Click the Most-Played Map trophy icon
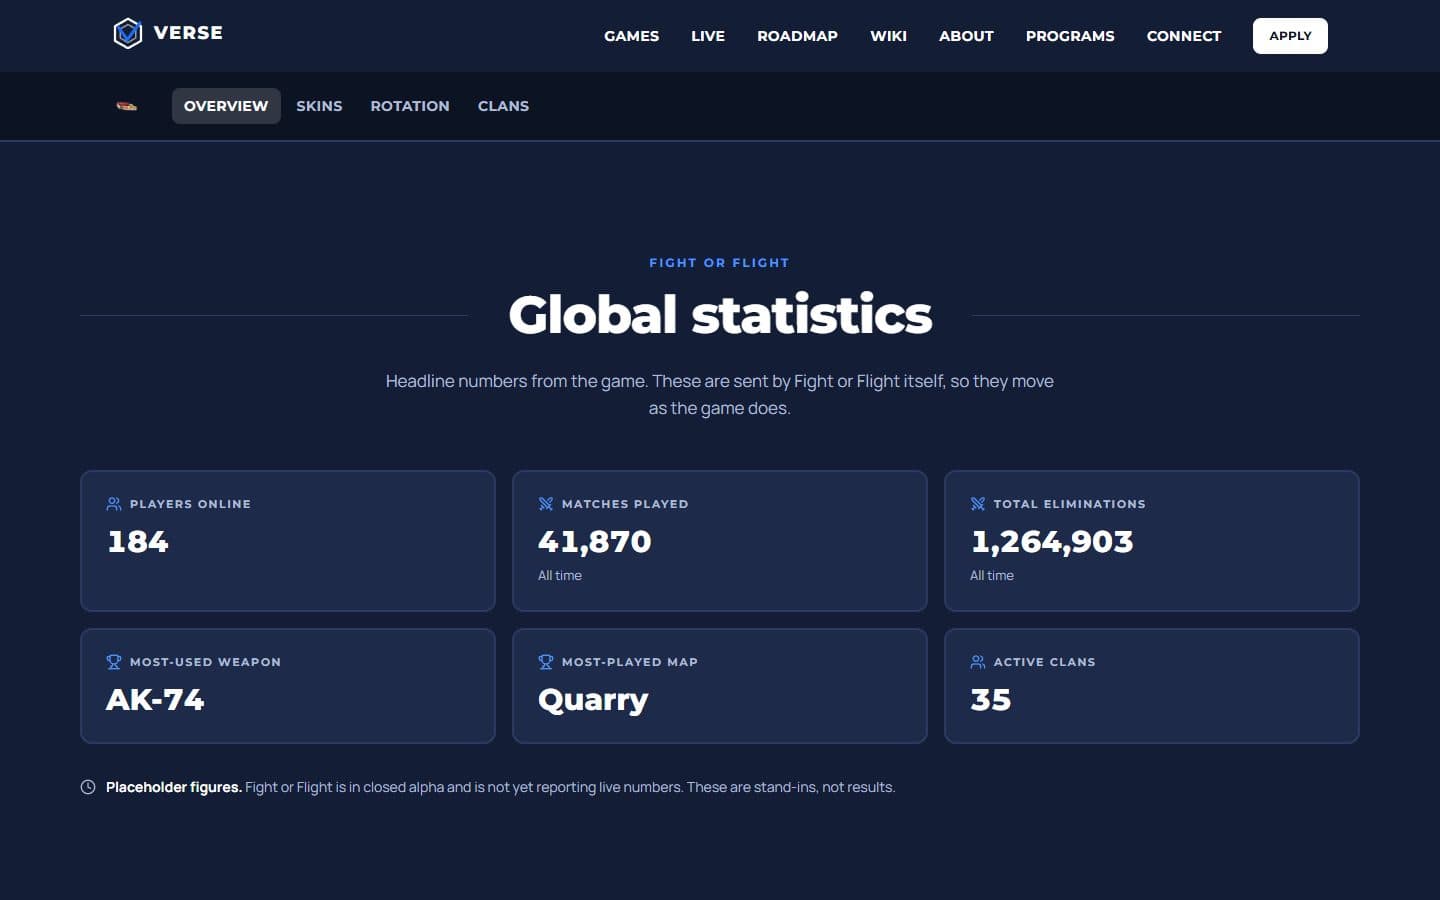The width and height of the screenshot is (1440, 900). pyautogui.click(x=546, y=662)
